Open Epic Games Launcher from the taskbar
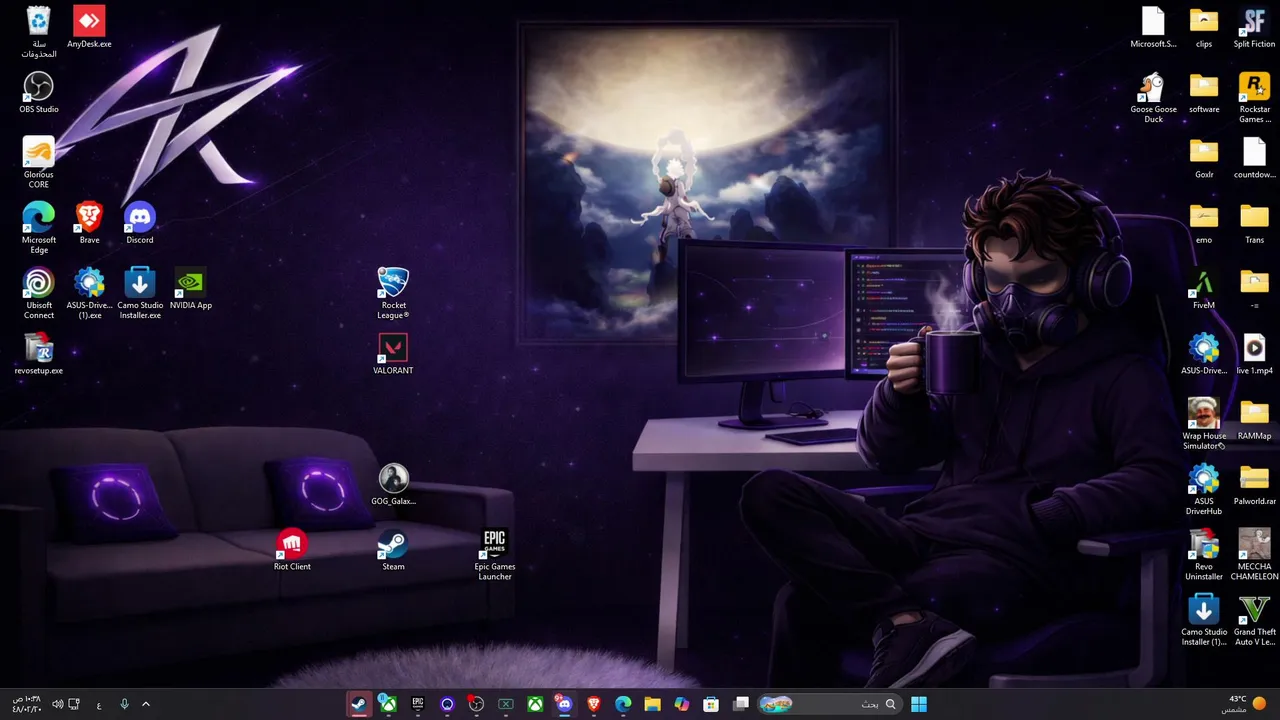This screenshot has width=1280, height=720. point(418,704)
